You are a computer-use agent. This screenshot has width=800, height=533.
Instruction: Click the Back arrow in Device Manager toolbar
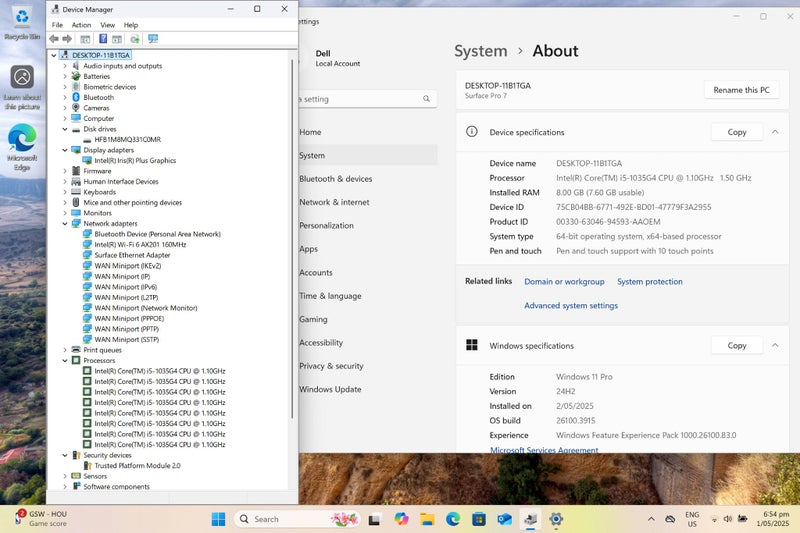click(54, 39)
